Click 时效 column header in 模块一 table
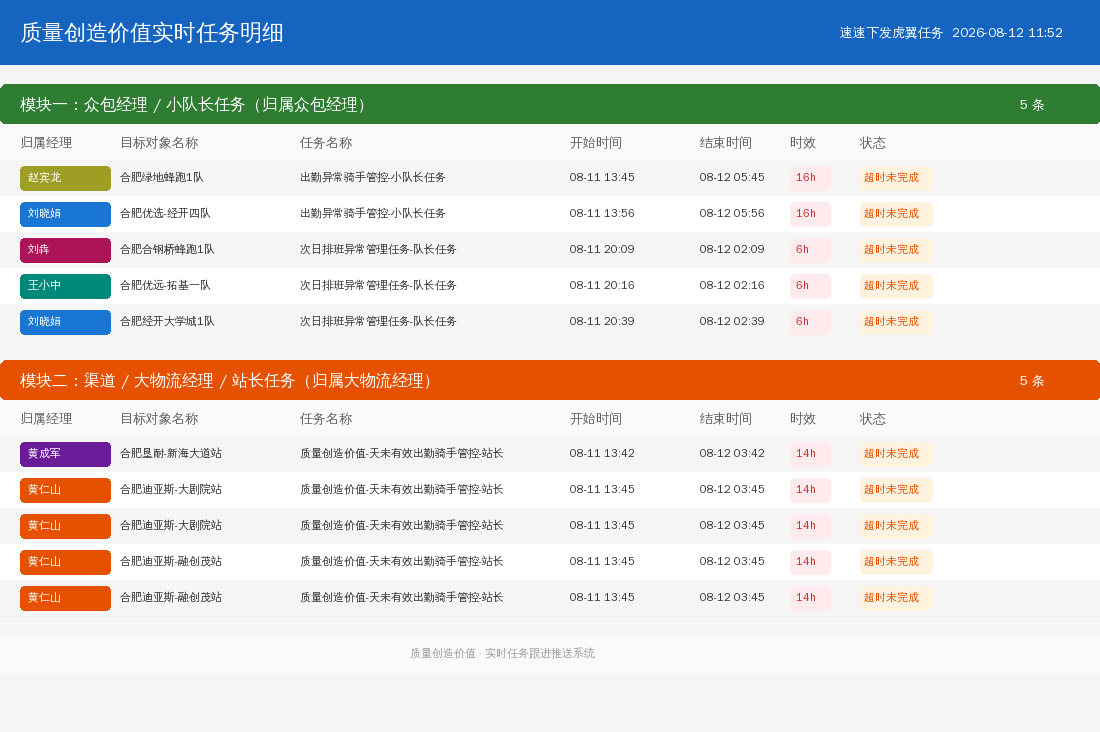Screen dimensions: 1100x732 [803, 142]
